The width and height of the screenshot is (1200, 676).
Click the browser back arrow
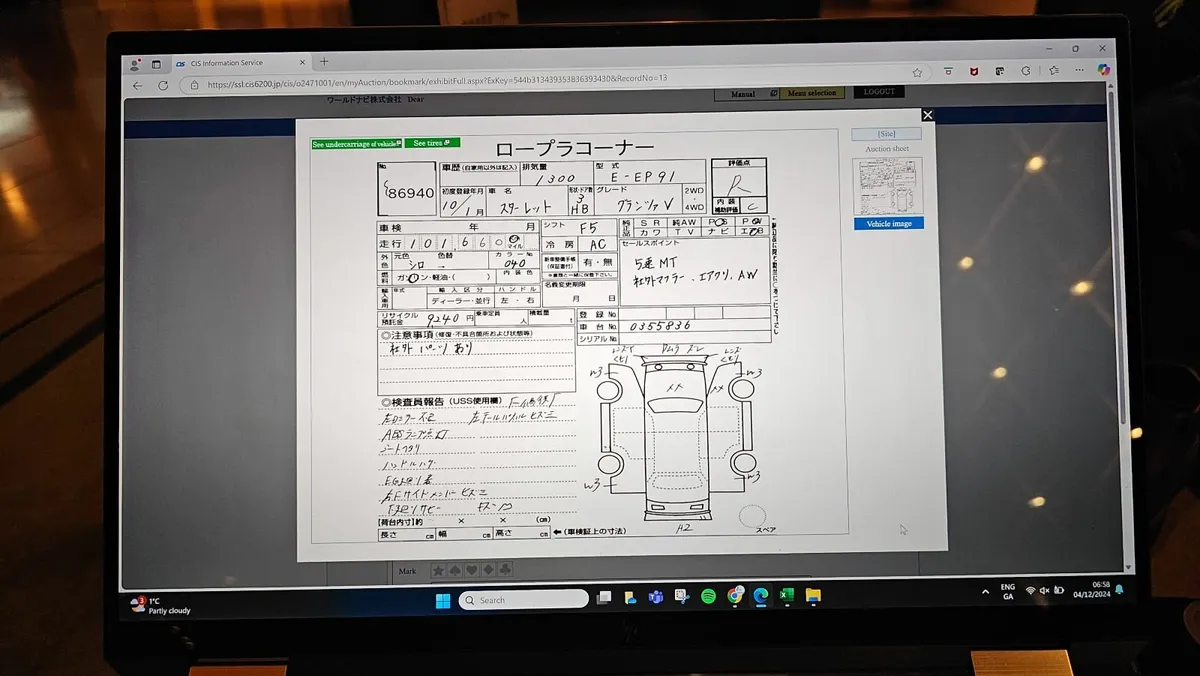coord(138,86)
